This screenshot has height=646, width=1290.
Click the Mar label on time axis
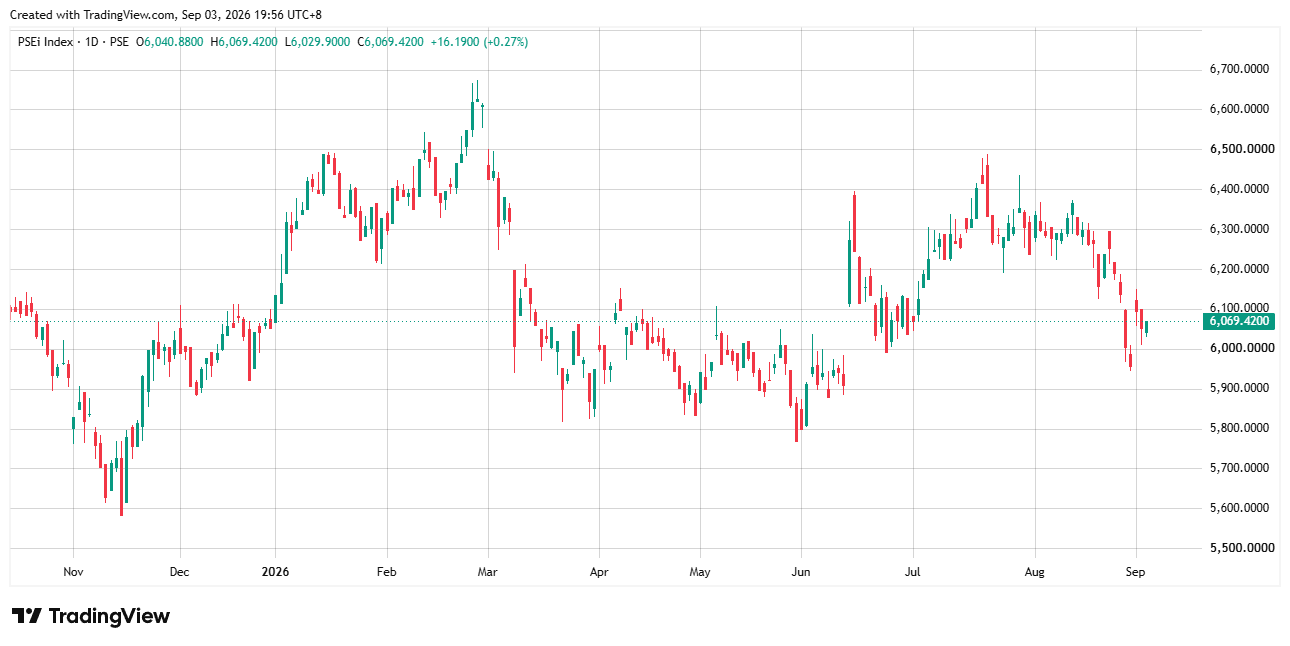pyautogui.click(x=488, y=572)
